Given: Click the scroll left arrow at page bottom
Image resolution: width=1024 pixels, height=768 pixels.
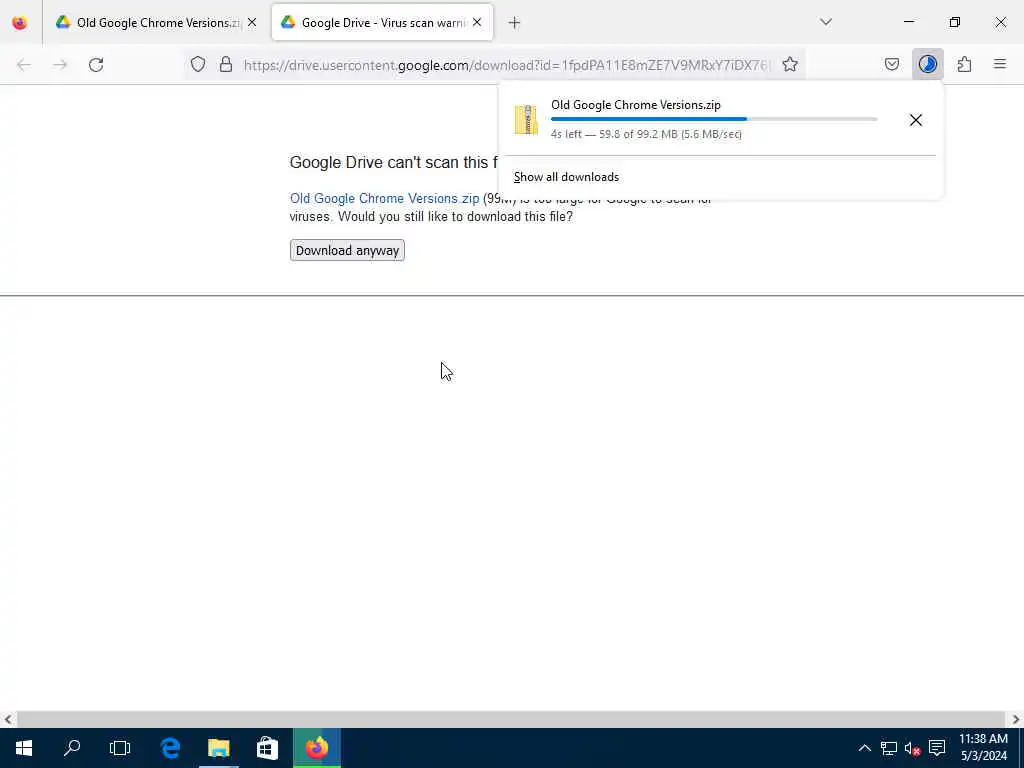Looking at the screenshot, I should pos(8,719).
